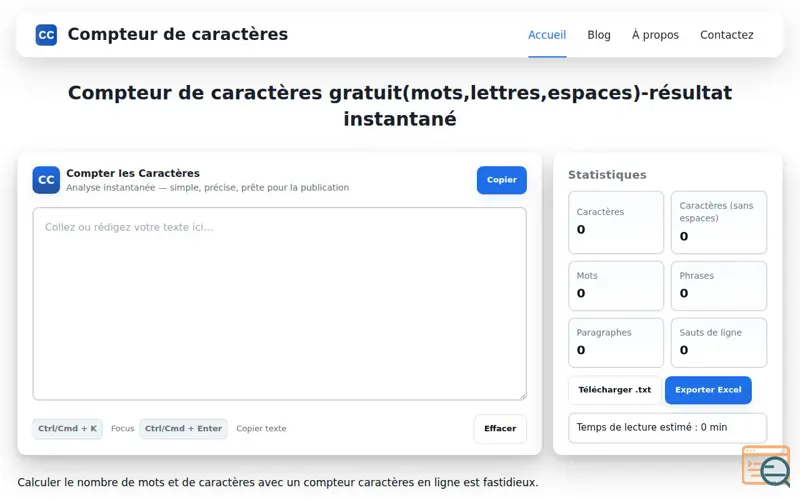
Task: Focus the text area to paste text
Action: click(x=280, y=304)
